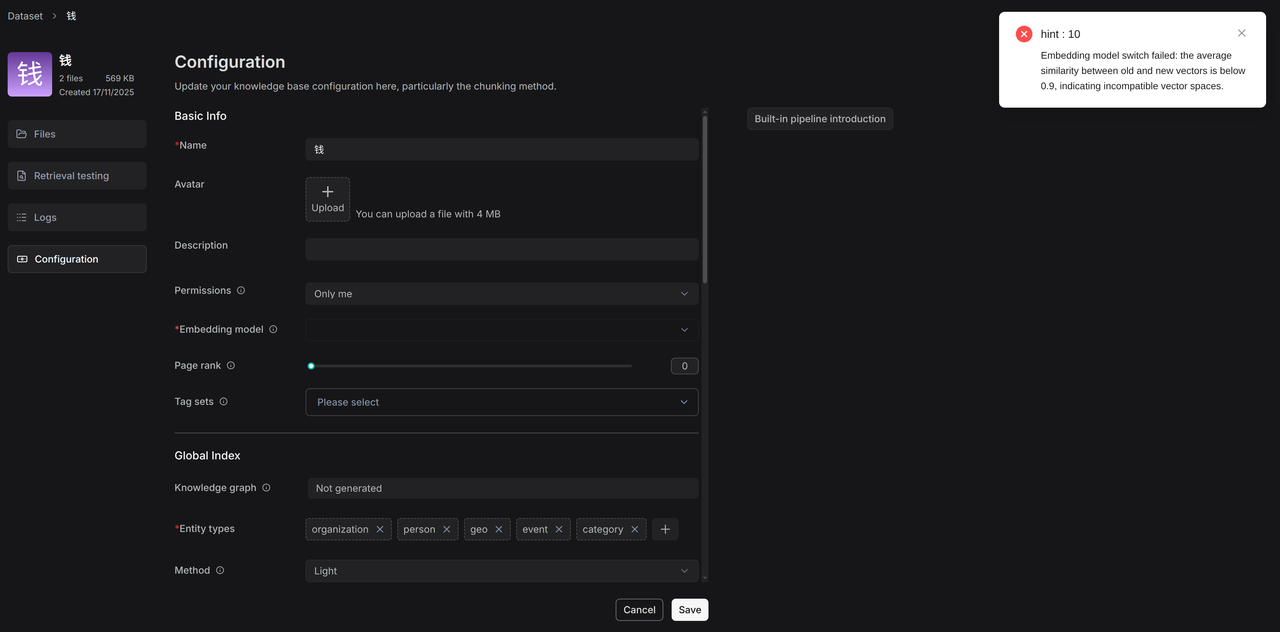The width and height of the screenshot is (1280, 632).
Task: Click the info icon next to Permissions
Action: (x=241, y=291)
